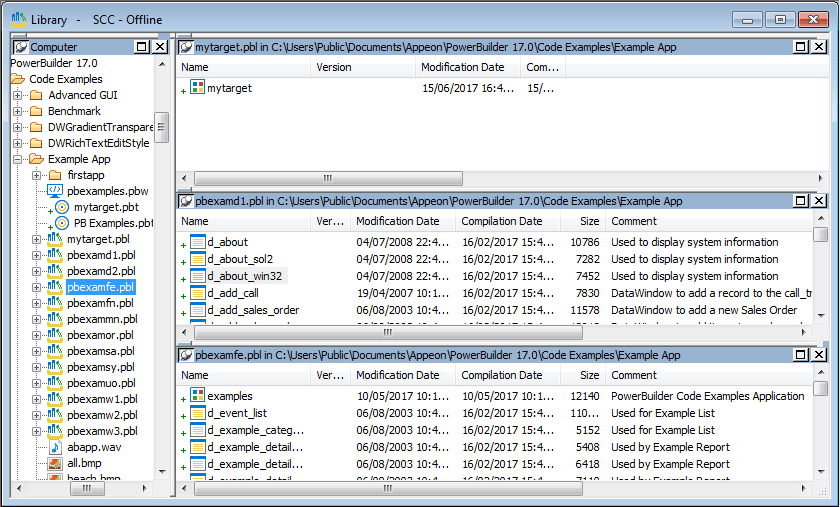Select the Benchmark folder
Image resolution: width=840 pixels, height=507 pixels.
pyautogui.click(x=73, y=111)
